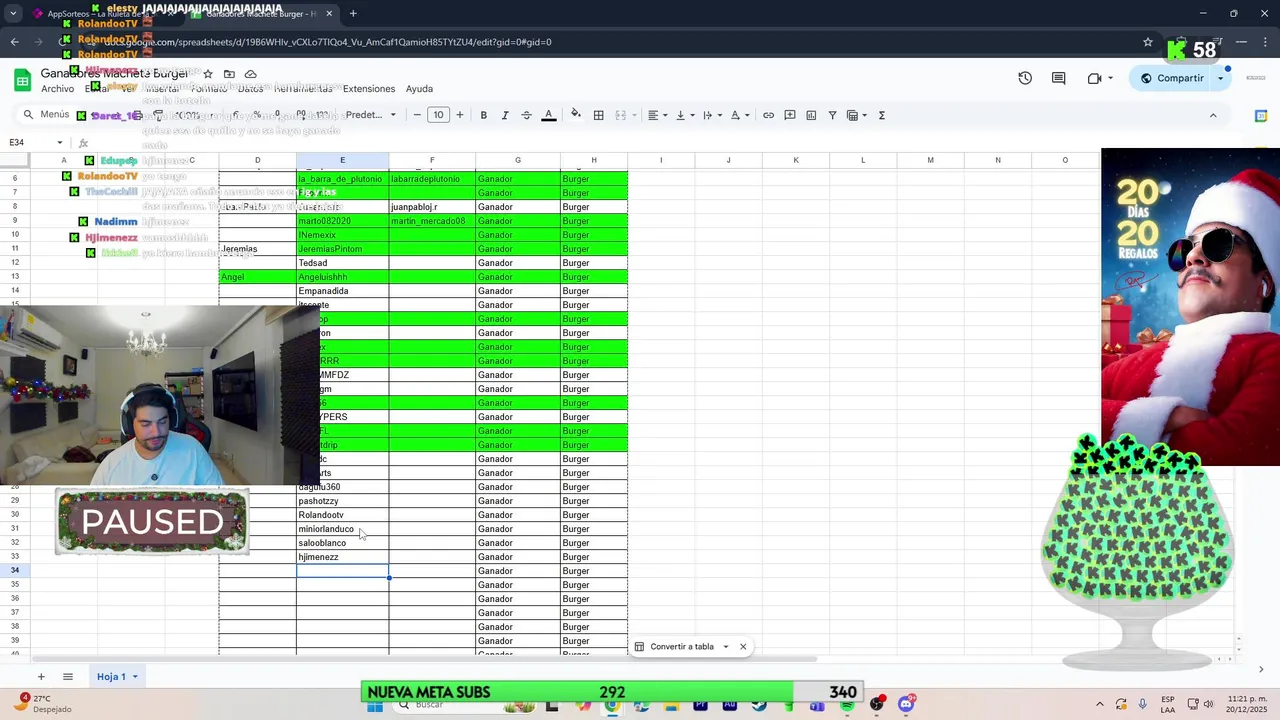Toggle bold formatting
The width and height of the screenshot is (1280, 720).
click(x=483, y=115)
